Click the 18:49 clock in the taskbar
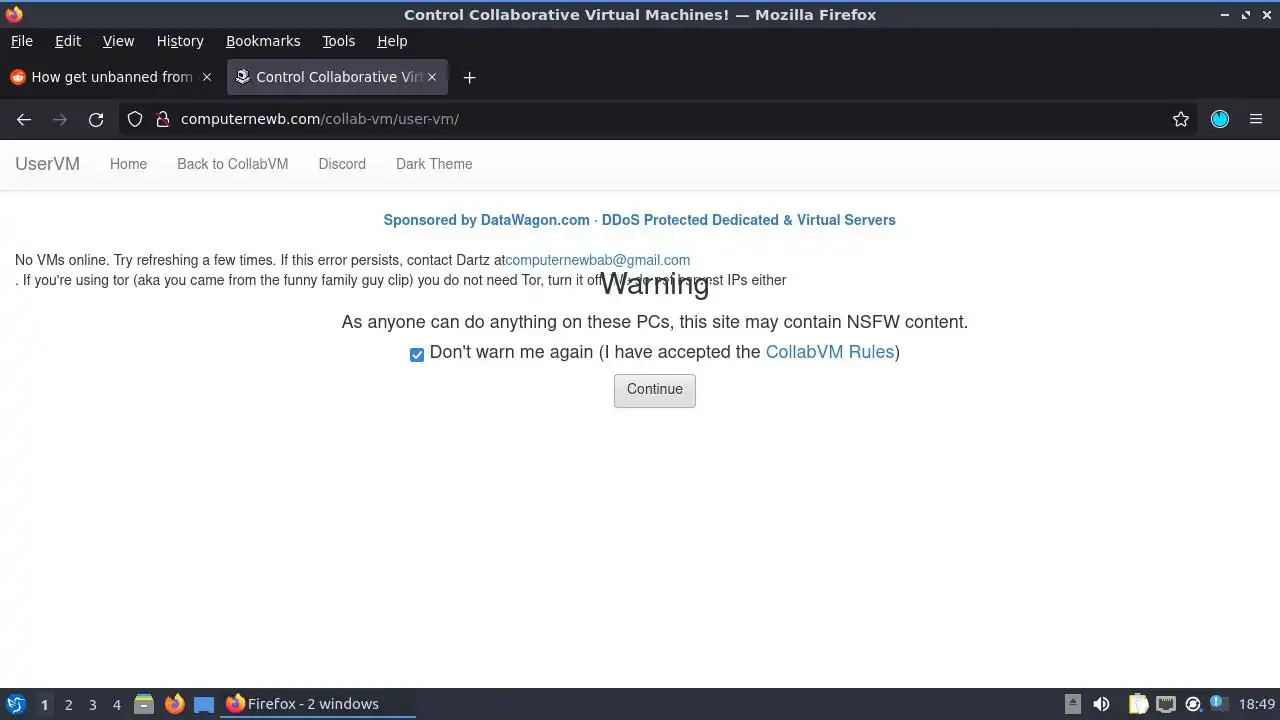1280x720 pixels. [x=1257, y=704]
